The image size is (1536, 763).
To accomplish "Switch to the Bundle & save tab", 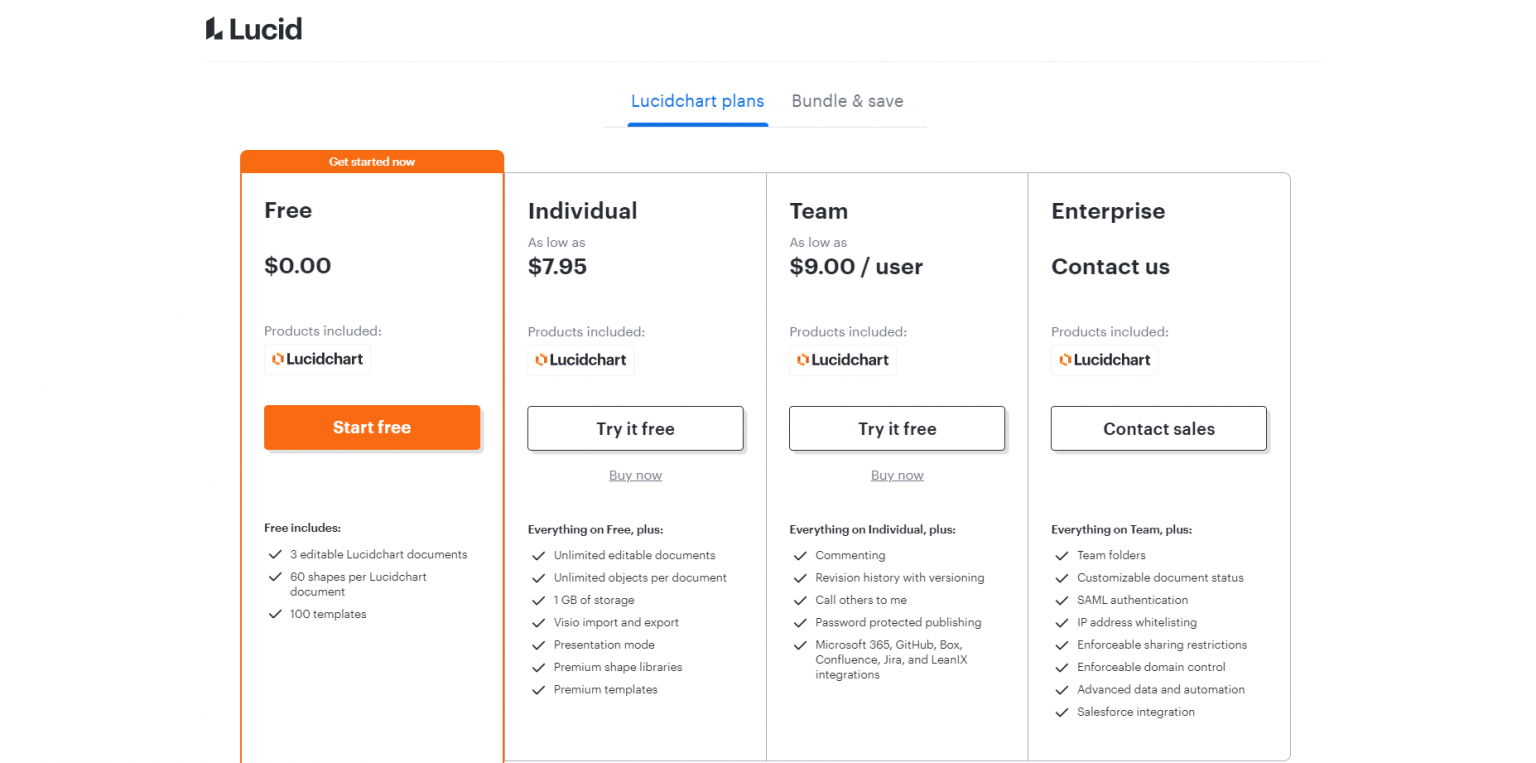I will (x=847, y=101).
